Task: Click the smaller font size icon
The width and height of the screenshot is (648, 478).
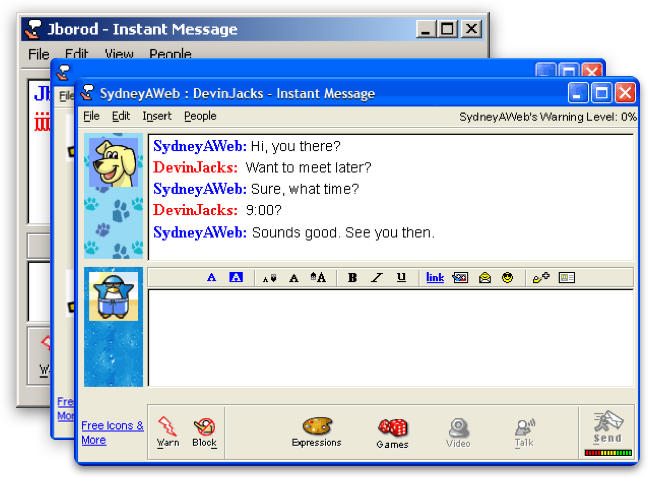Action: (x=269, y=278)
